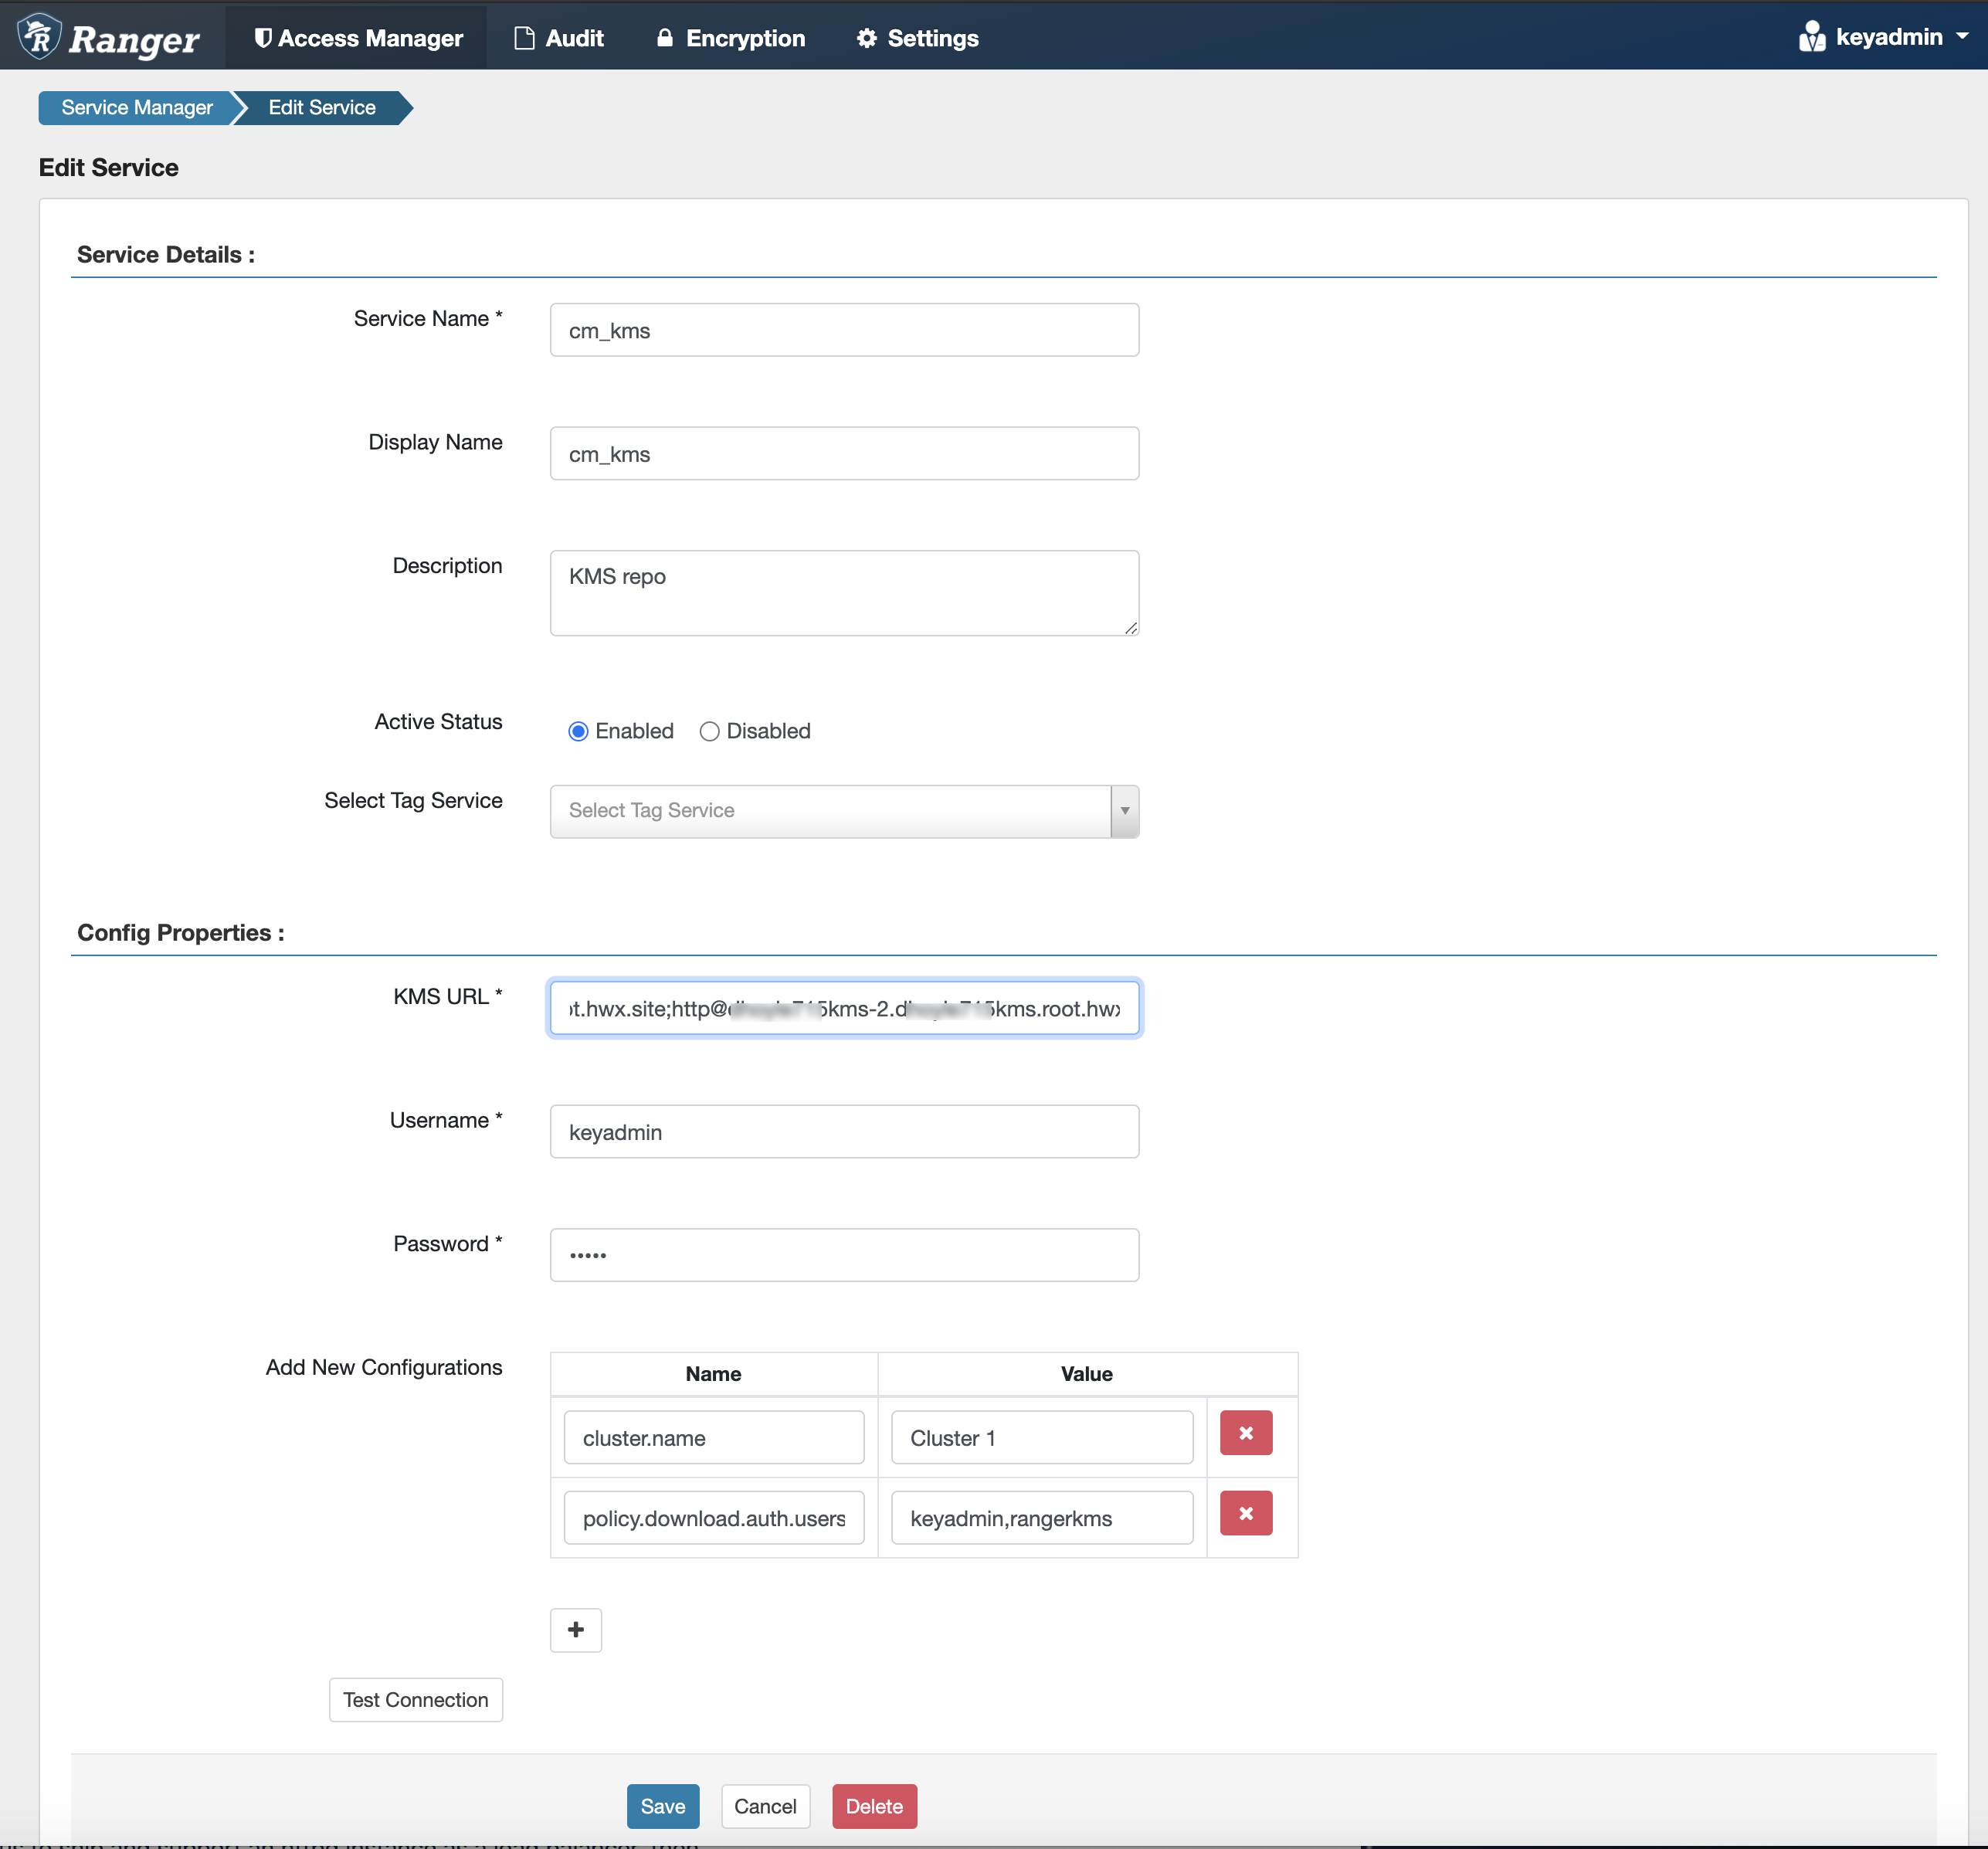
Task: Remove the cluster.name configuration row
Action: (1245, 1432)
